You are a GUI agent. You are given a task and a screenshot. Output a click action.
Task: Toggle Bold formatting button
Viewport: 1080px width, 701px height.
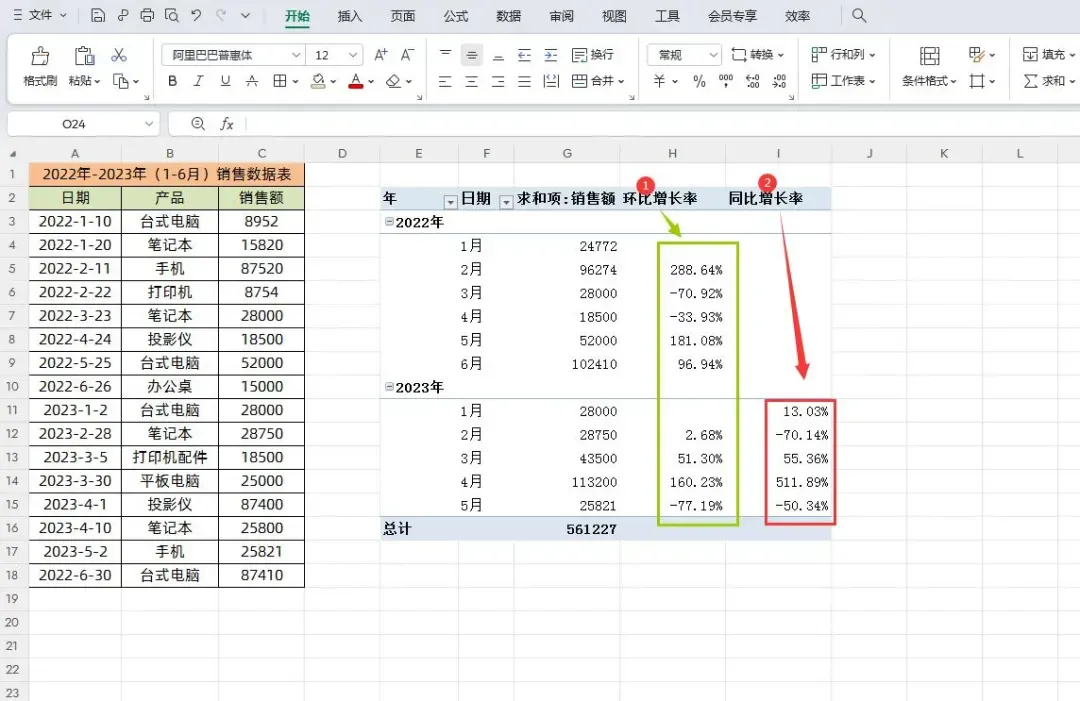[x=172, y=81]
